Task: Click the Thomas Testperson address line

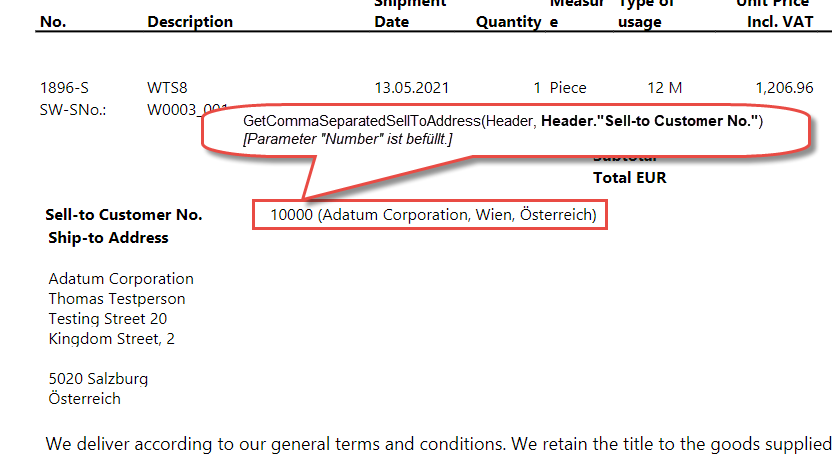Action: coord(117,299)
